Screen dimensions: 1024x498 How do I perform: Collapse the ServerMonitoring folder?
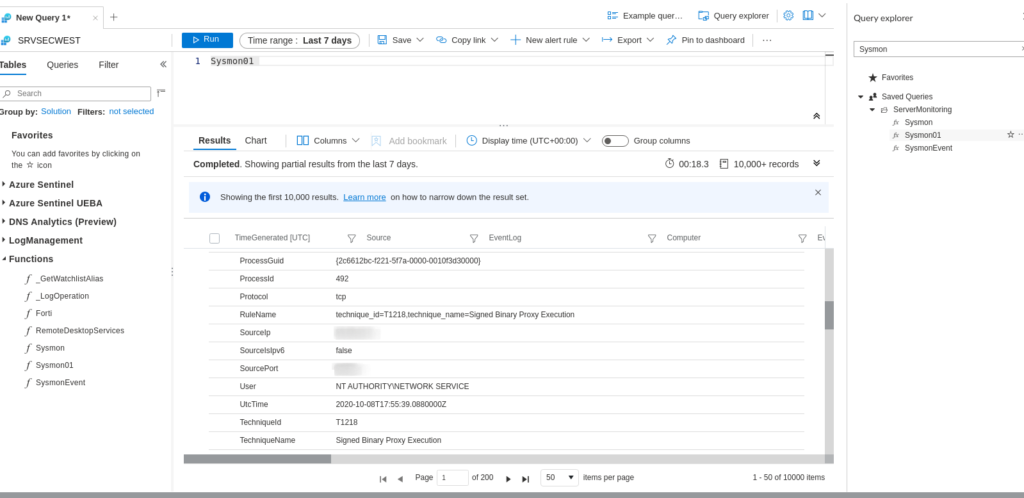[x=872, y=110]
